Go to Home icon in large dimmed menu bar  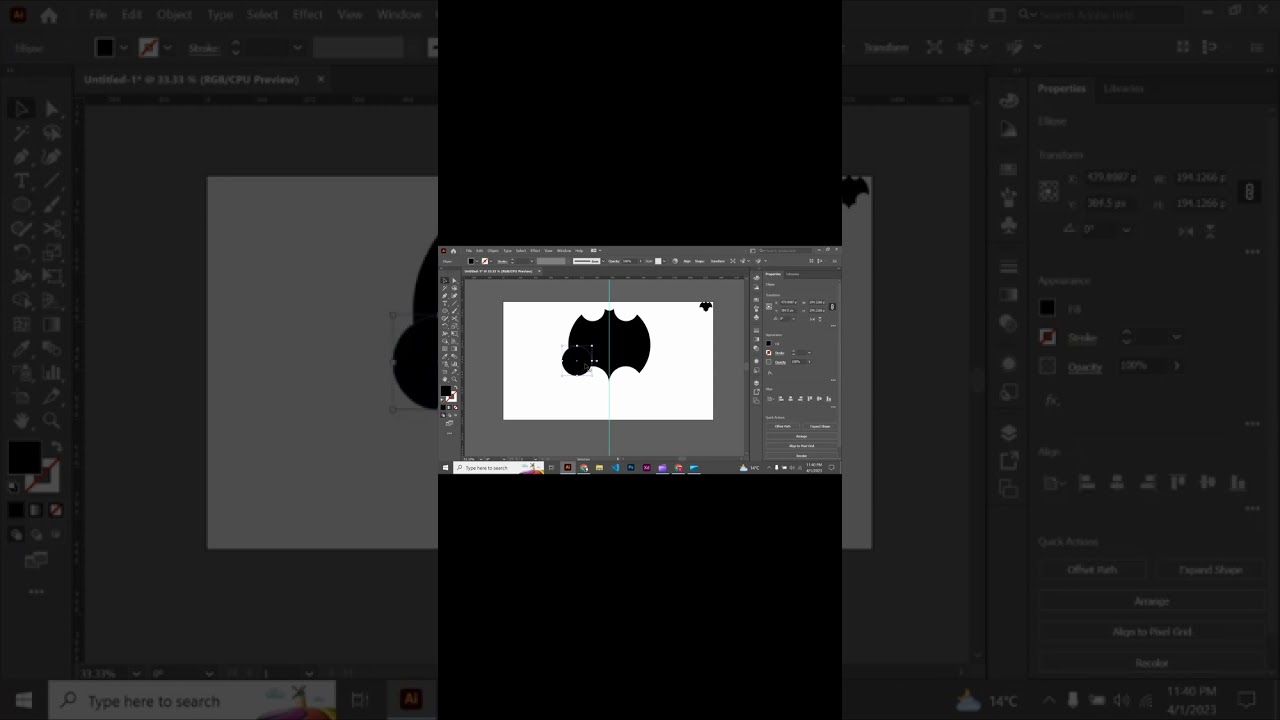click(48, 15)
